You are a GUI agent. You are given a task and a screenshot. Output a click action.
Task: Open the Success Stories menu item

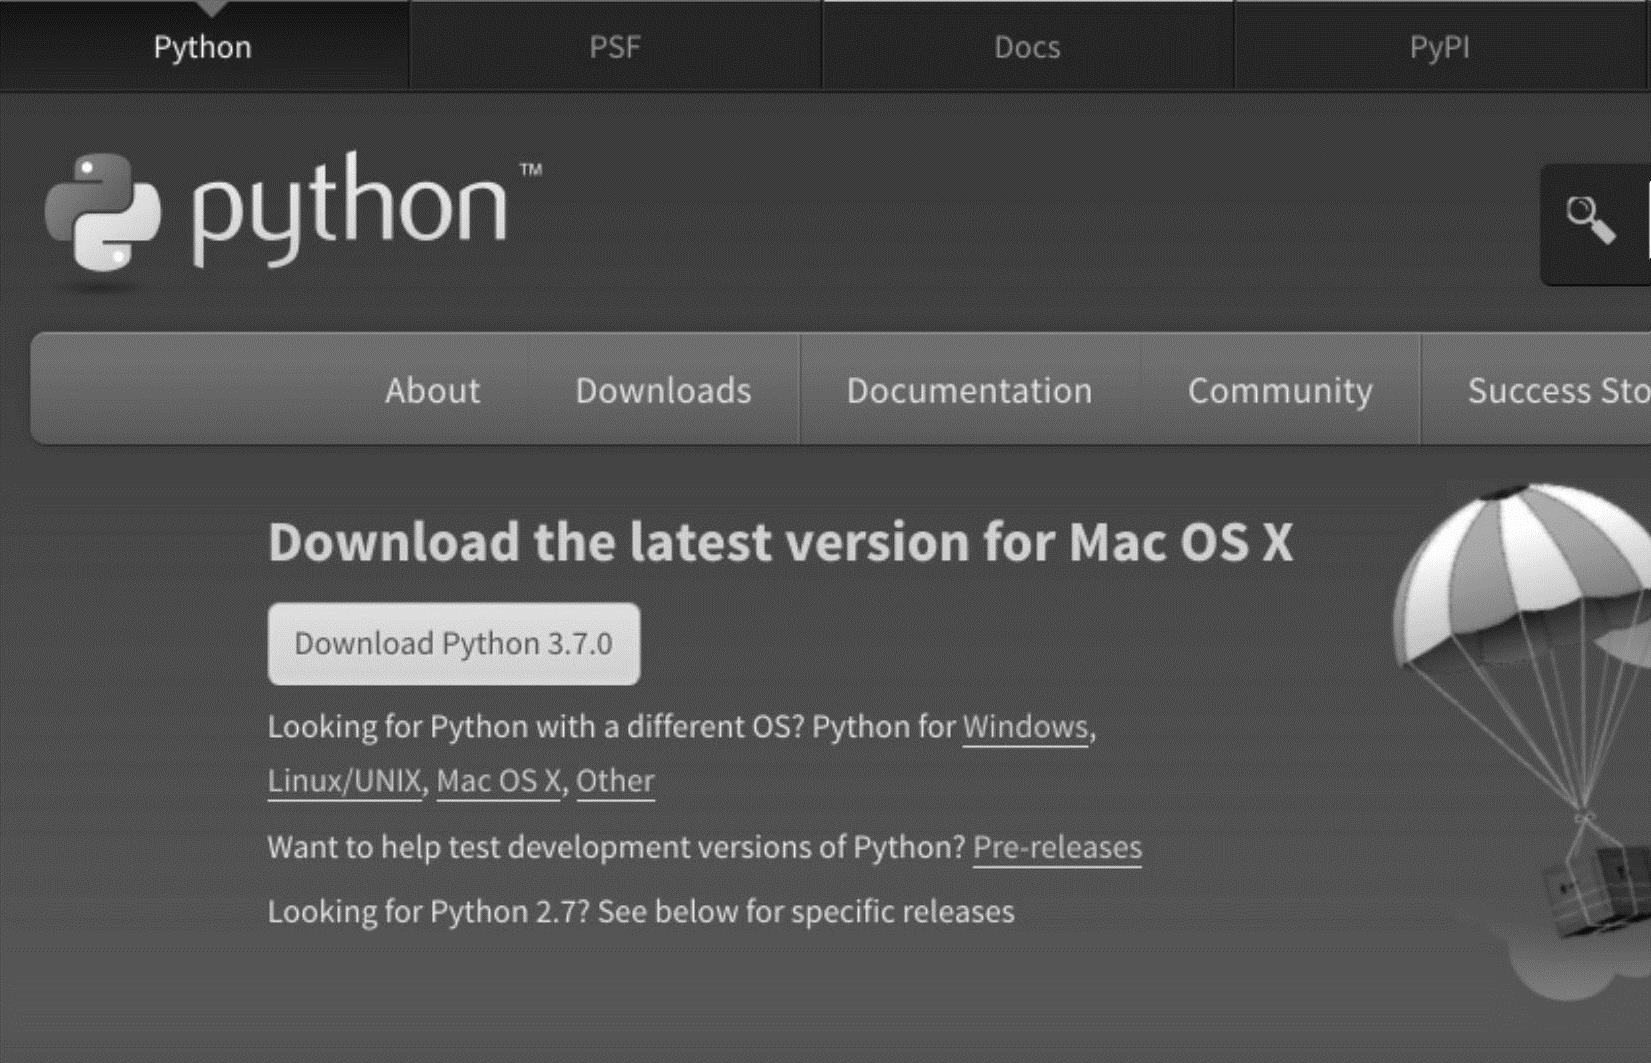tap(1558, 390)
